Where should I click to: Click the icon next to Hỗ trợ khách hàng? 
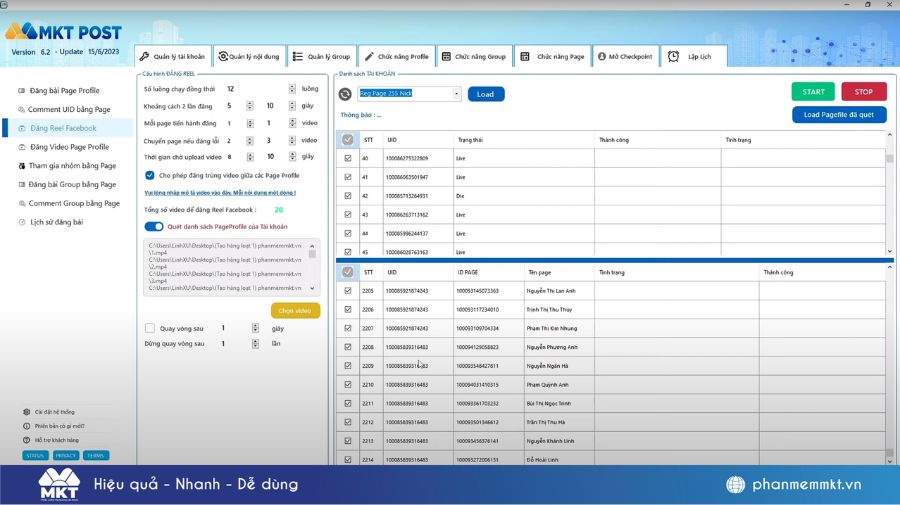pos(25,439)
